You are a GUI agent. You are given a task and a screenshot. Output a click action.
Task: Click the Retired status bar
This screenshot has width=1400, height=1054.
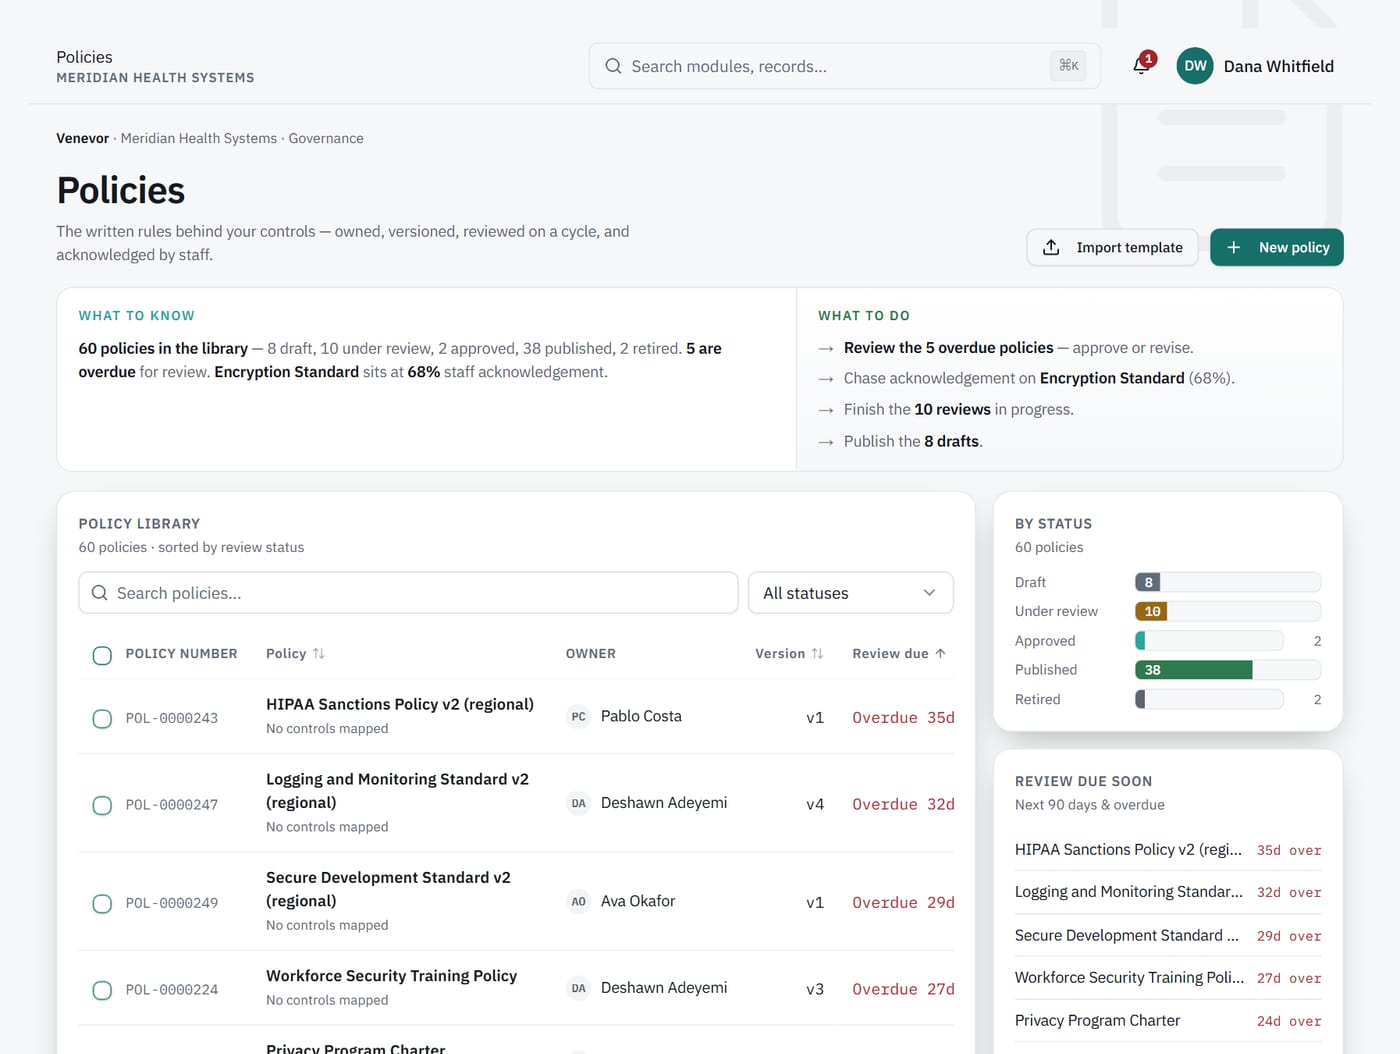[x=1209, y=700]
